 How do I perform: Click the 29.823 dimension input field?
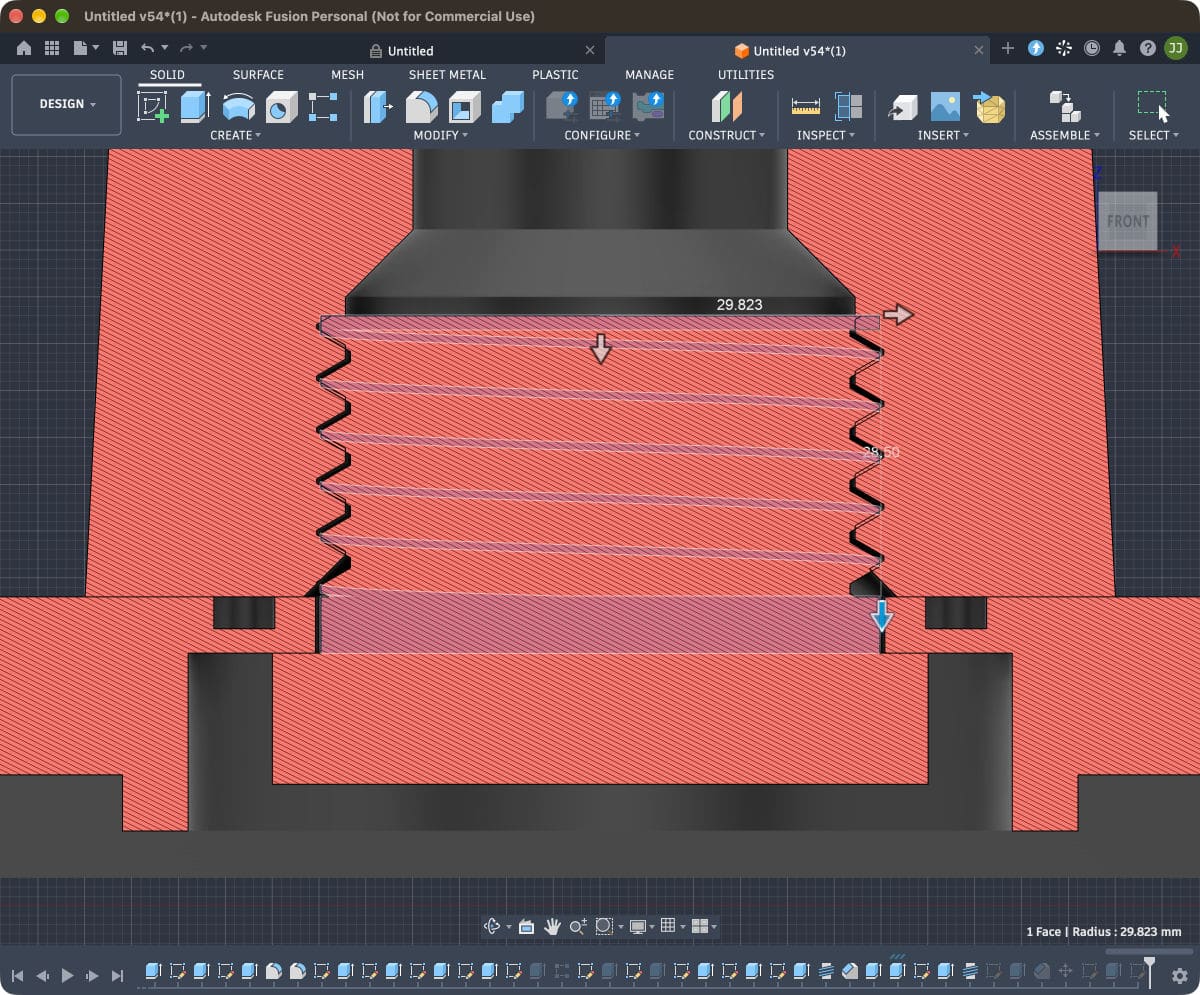[739, 305]
